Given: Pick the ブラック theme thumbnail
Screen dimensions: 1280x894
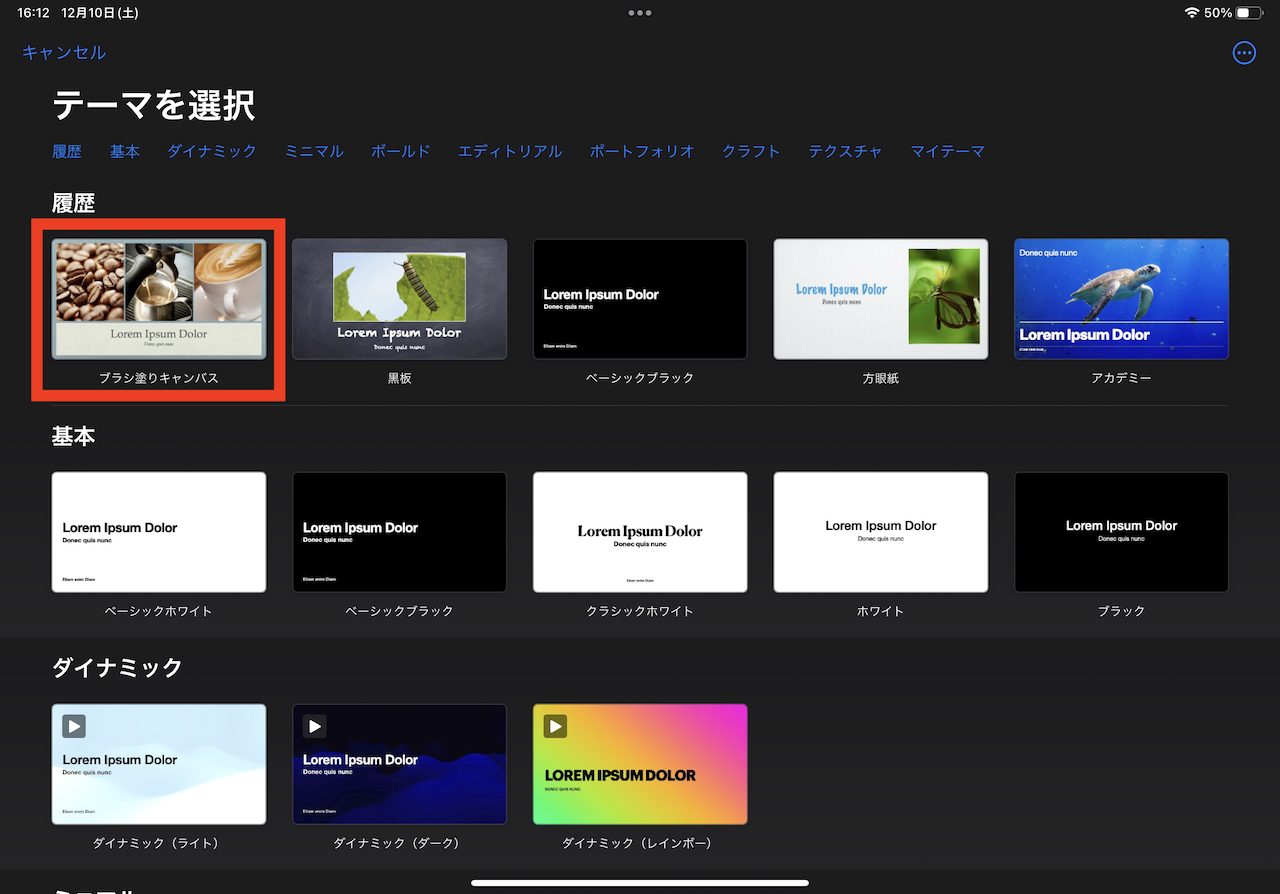Looking at the screenshot, I should pos(1122,532).
